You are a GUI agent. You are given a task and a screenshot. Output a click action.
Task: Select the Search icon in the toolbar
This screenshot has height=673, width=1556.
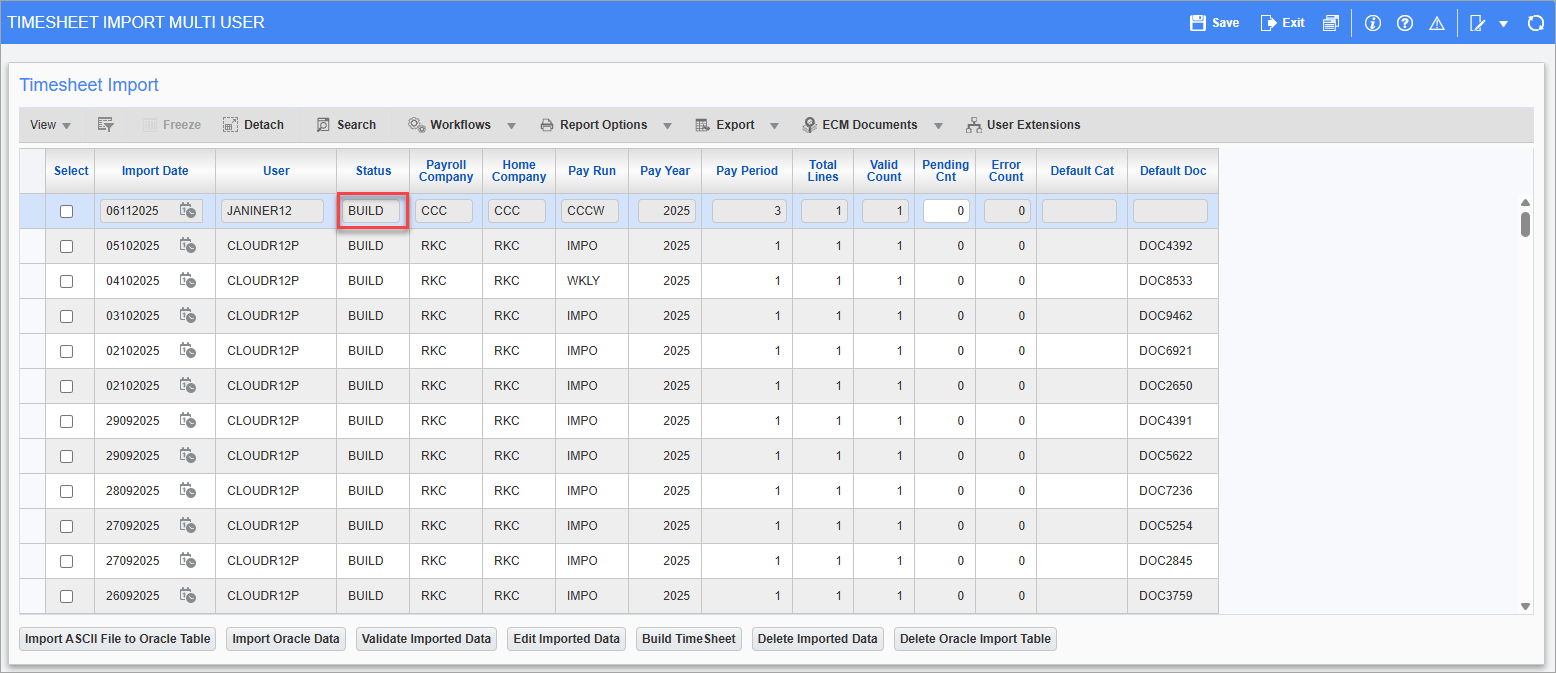pos(323,124)
